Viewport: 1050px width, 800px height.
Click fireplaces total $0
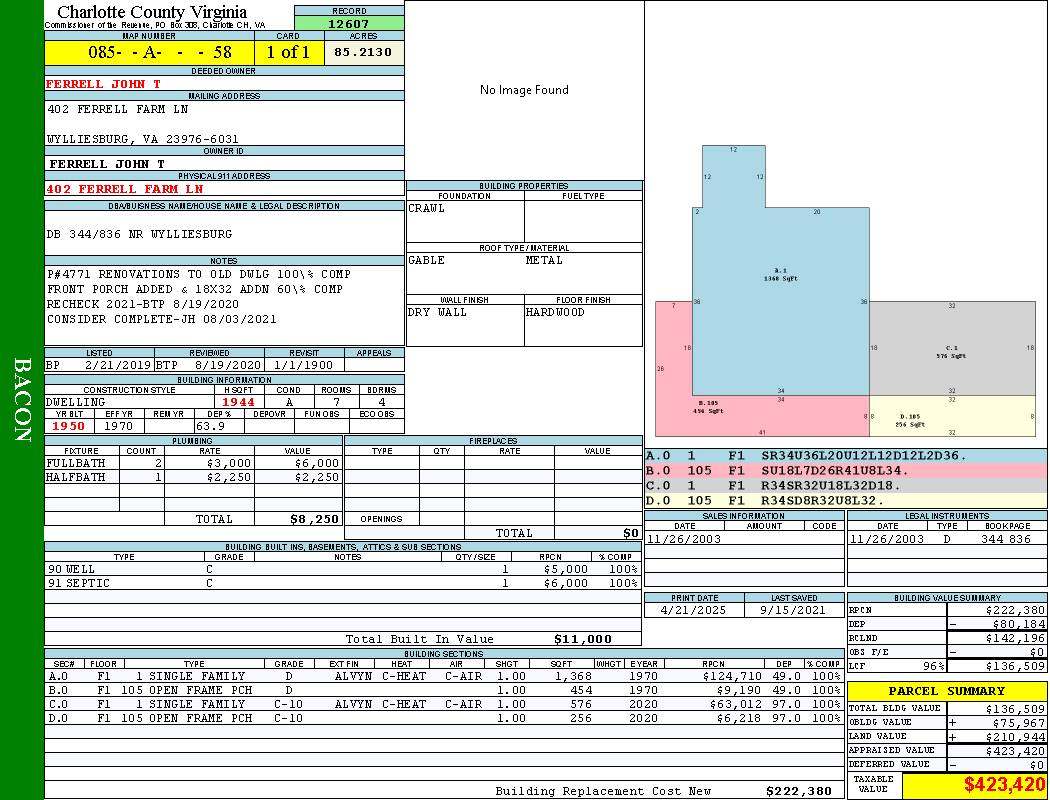[x=631, y=533]
